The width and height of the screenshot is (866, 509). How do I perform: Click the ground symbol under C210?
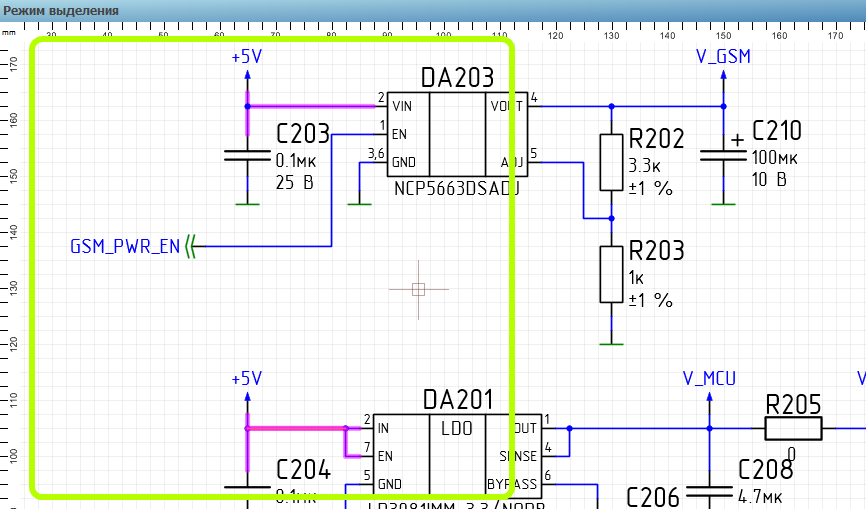click(x=724, y=204)
